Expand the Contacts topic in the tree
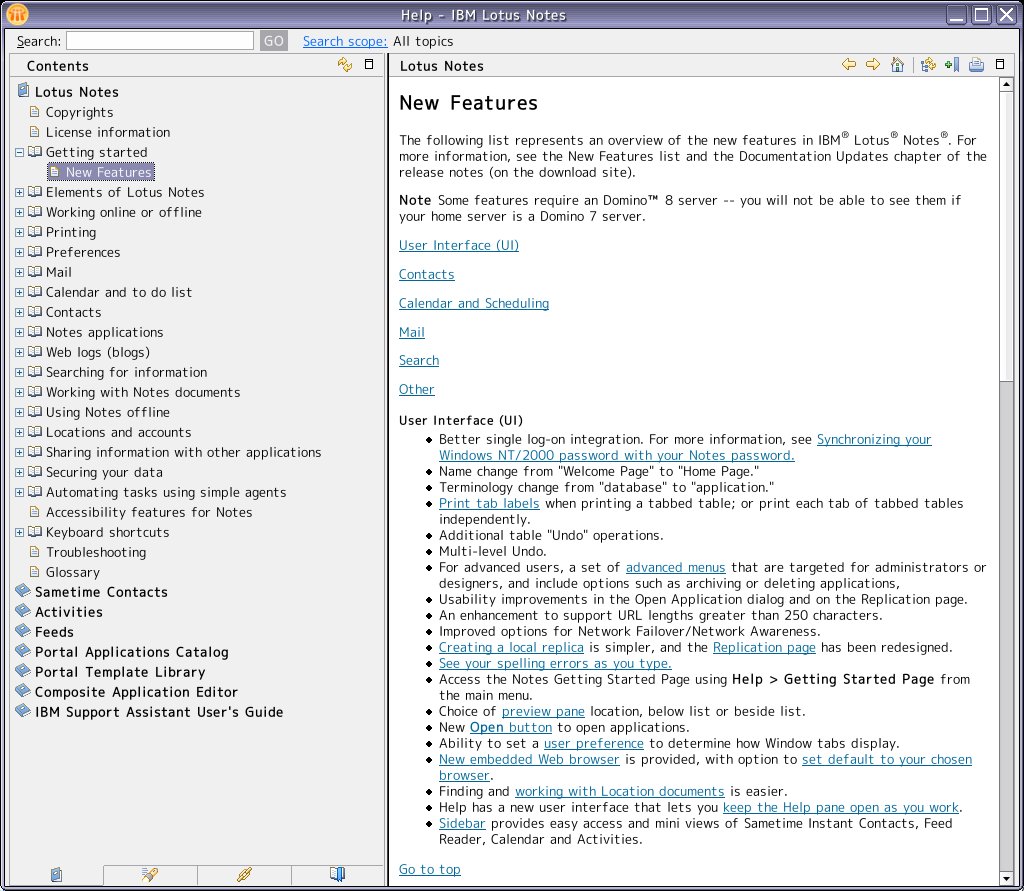 (x=20, y=312)
